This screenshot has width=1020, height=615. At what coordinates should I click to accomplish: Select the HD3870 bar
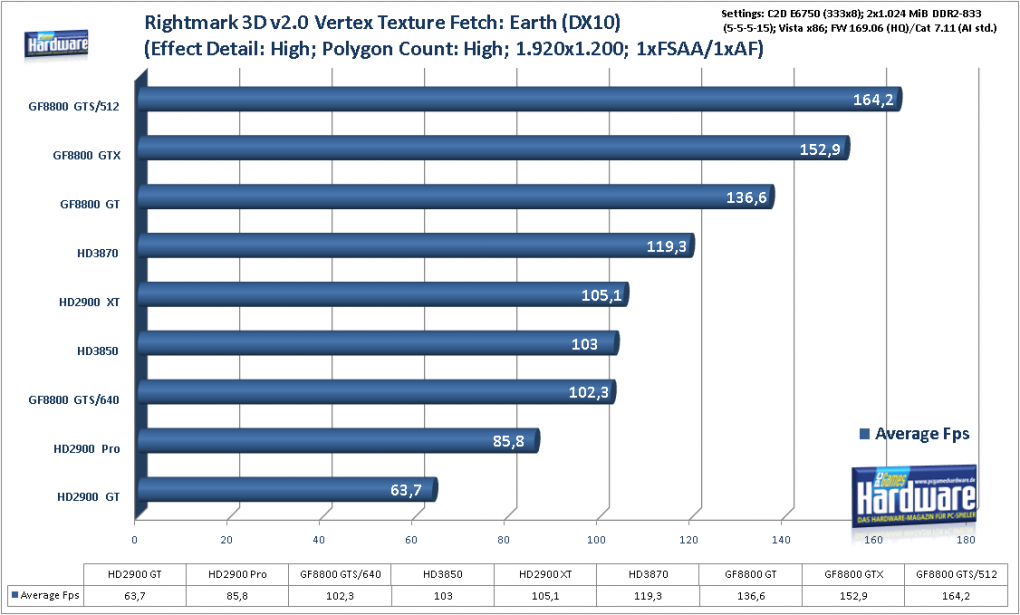click(x=416, y=245)
